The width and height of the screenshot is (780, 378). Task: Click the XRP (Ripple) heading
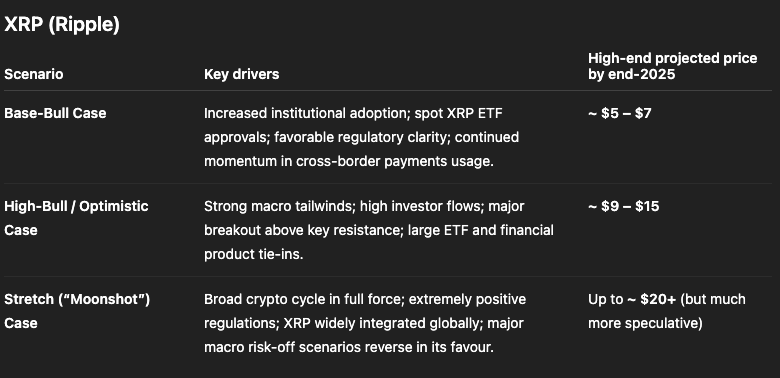pos(62,24)
